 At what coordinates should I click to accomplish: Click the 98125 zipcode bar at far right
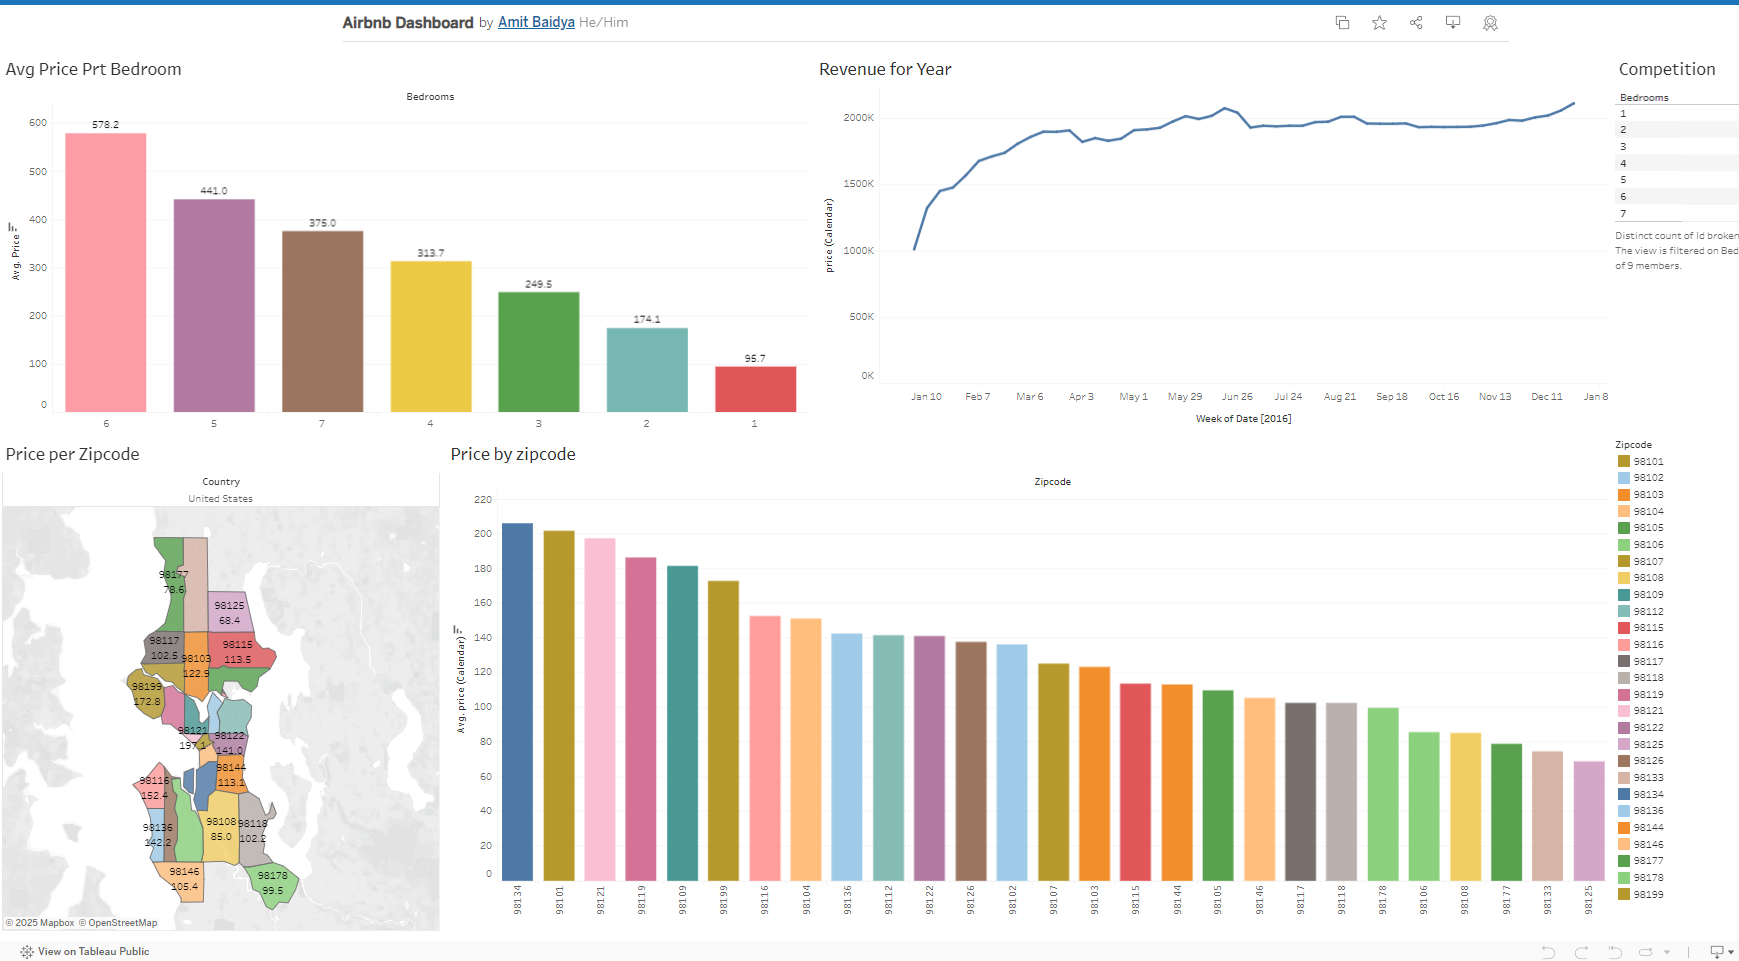pyautogui.click(x=1589, y=821)
